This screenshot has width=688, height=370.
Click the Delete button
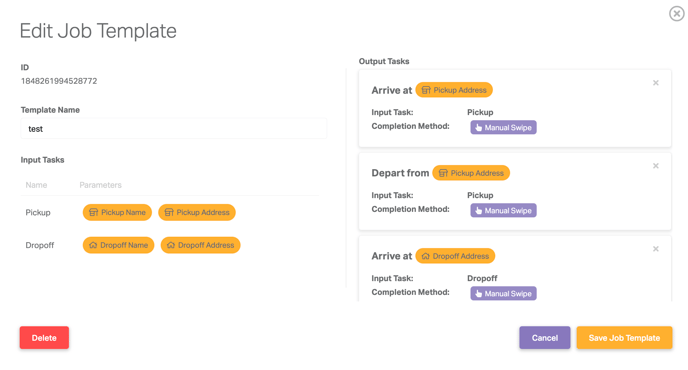click(44, 338)
